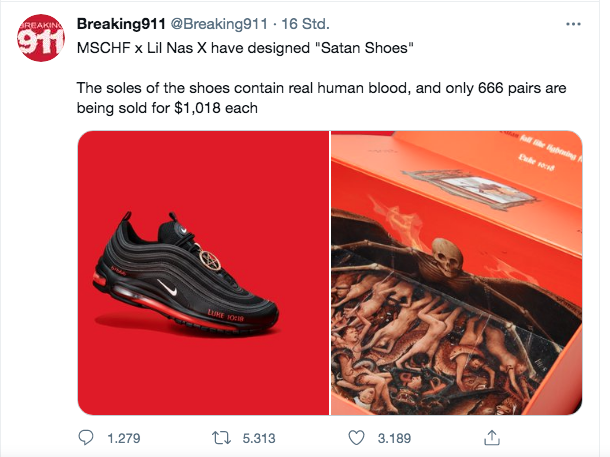The height and width of the screenshot is (457, 610).
Task: Open the 16 Std. timestamp link
Action: pyautogui.click(x=305, y=24)
